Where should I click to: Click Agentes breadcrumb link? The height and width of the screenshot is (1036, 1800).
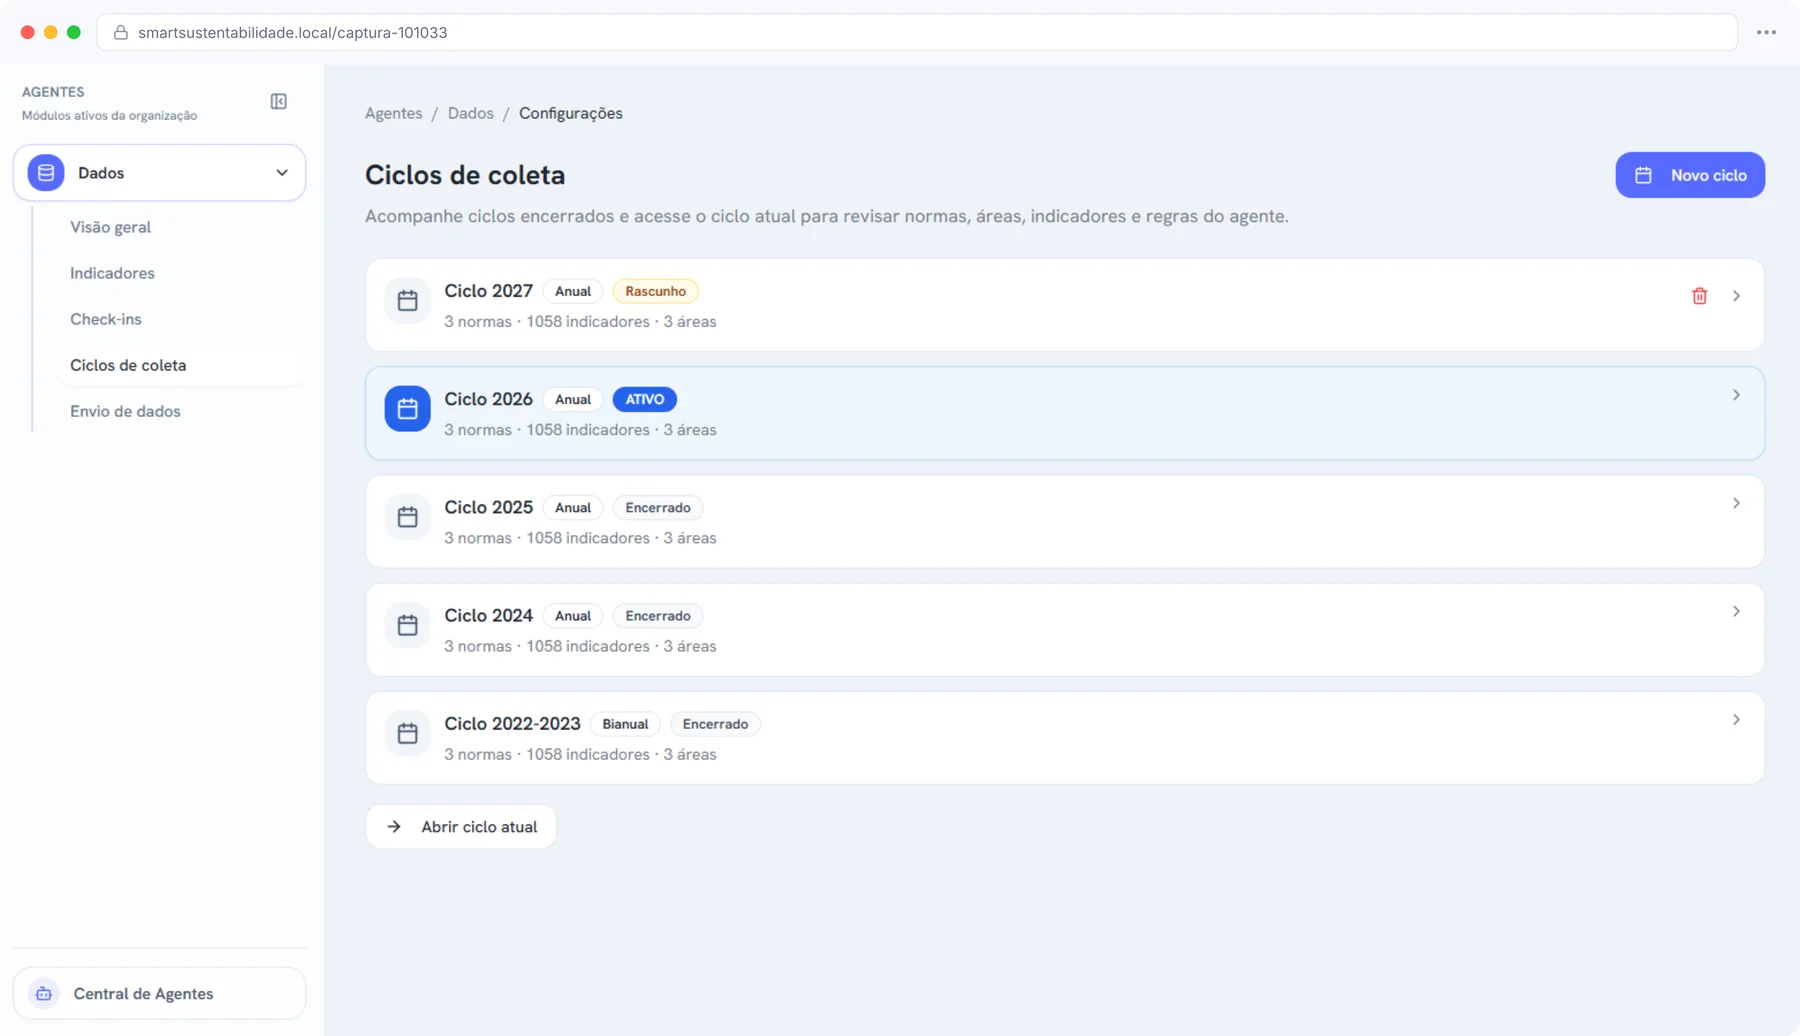click(x=394, y=113)
